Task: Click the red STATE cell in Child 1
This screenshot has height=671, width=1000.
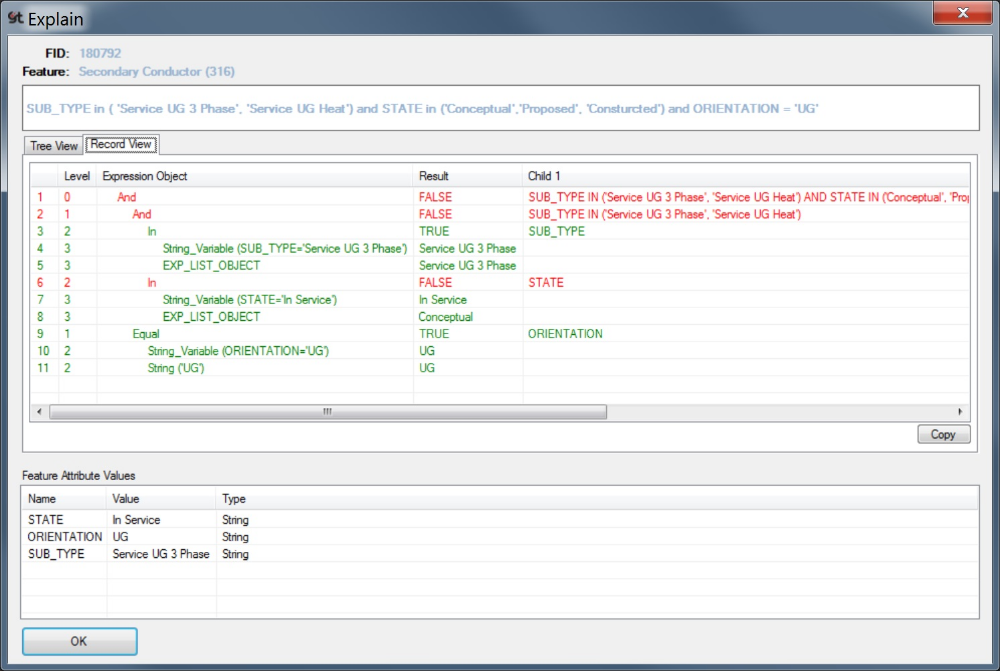Action: pyautogui.click(x=546, y=283)
